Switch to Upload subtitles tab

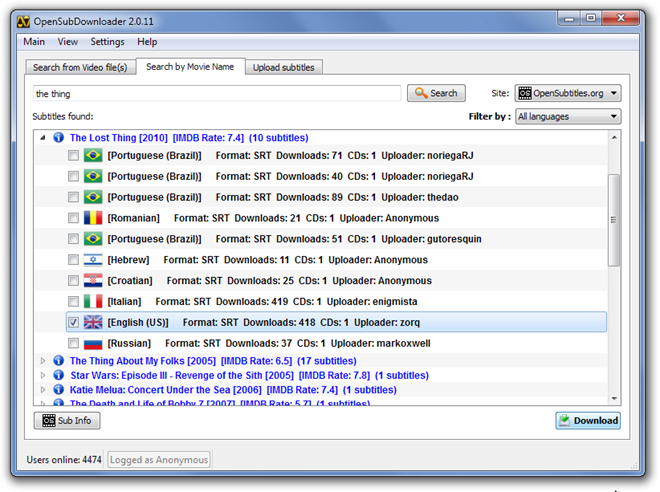point(284,67)
